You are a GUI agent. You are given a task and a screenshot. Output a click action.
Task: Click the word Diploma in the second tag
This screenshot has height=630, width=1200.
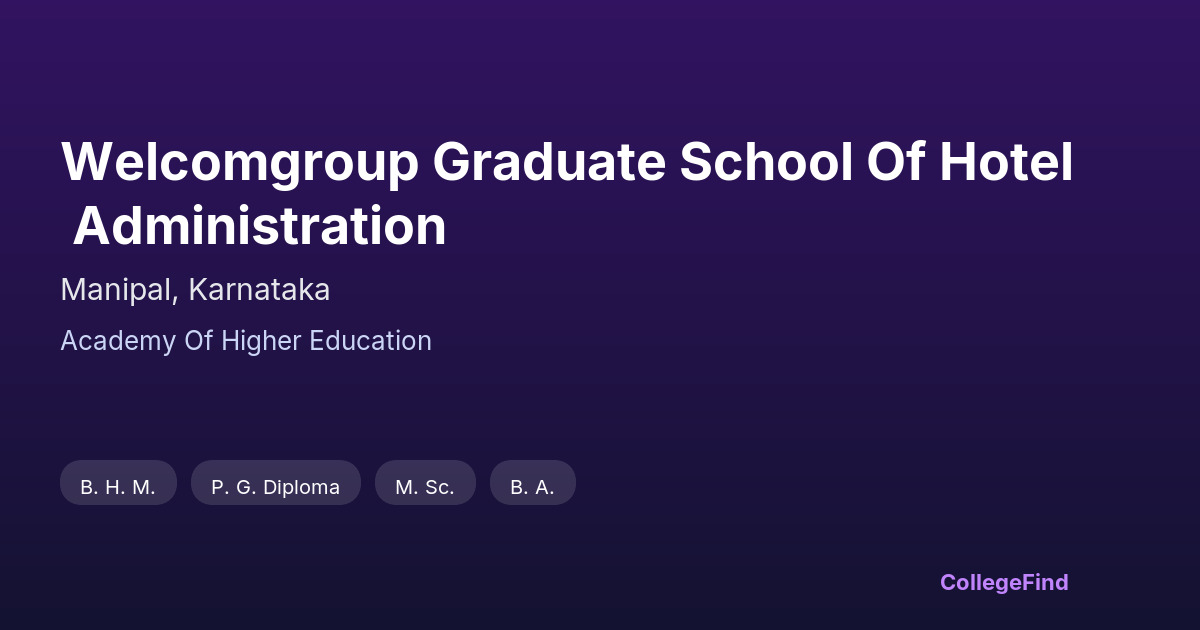pos(301,487)
